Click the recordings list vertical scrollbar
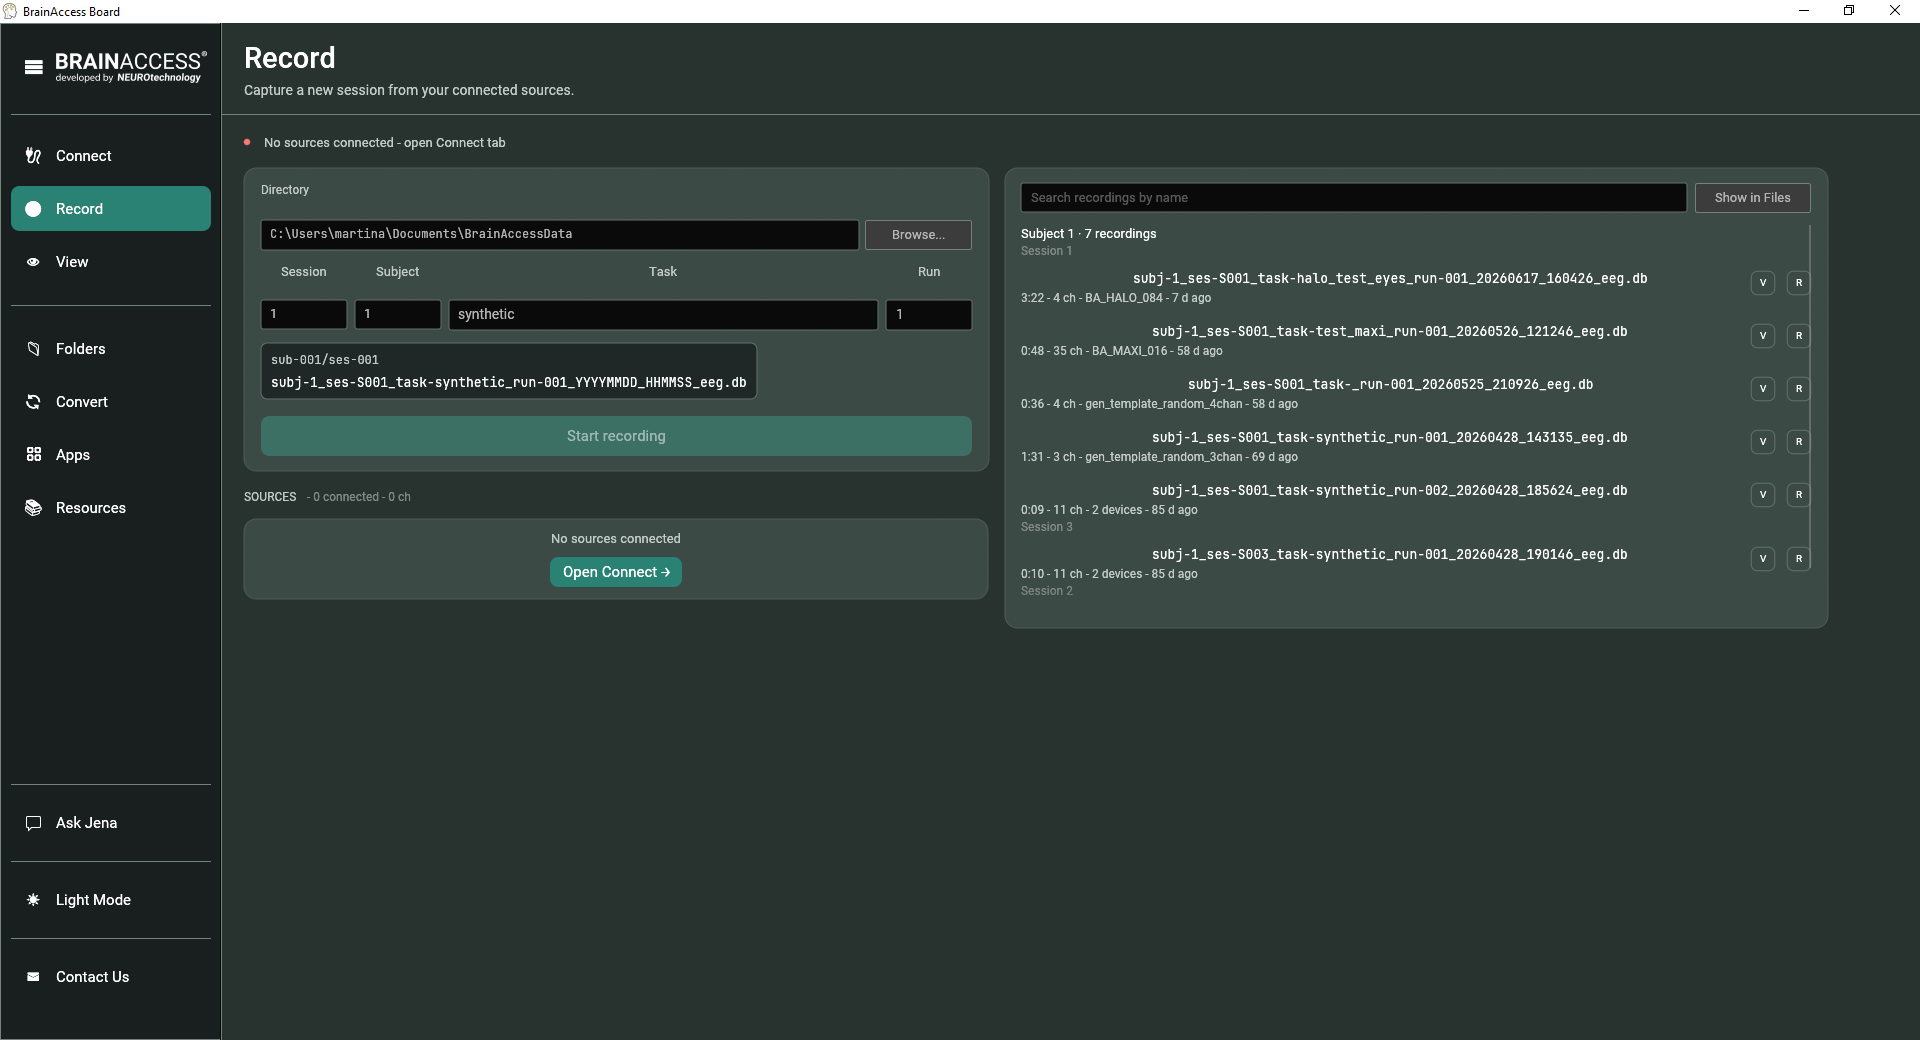The width and height of the screenshot is (1920, 1040). pos(1810,398)
